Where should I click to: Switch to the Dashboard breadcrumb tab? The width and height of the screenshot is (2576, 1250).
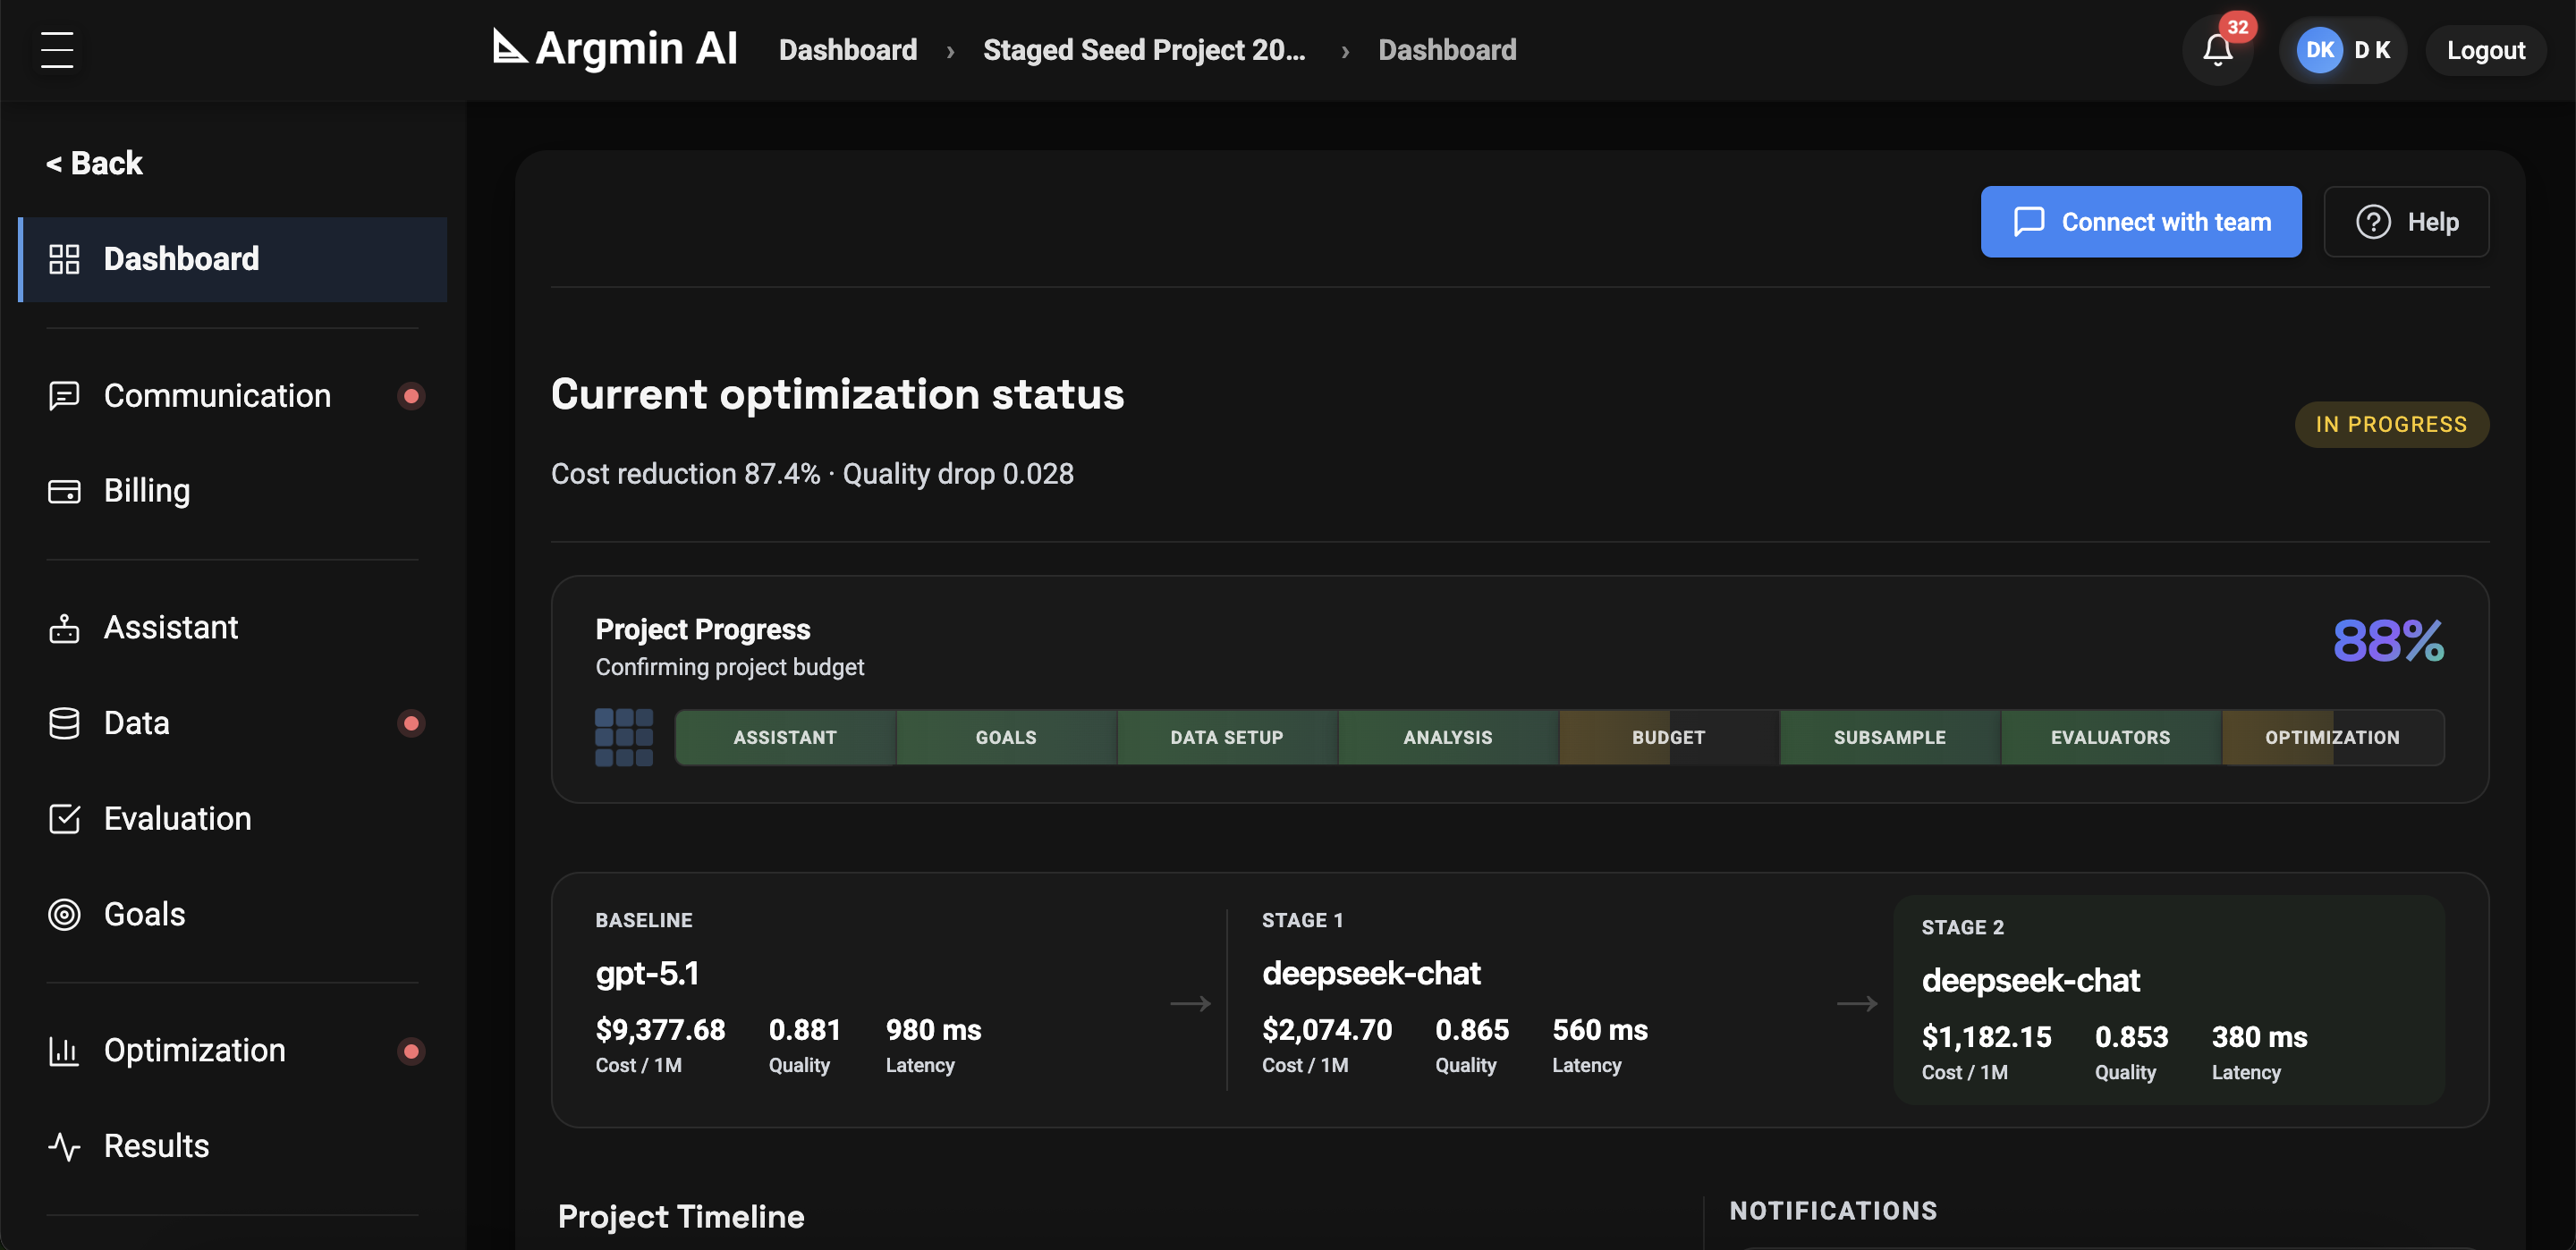(847, 49)
